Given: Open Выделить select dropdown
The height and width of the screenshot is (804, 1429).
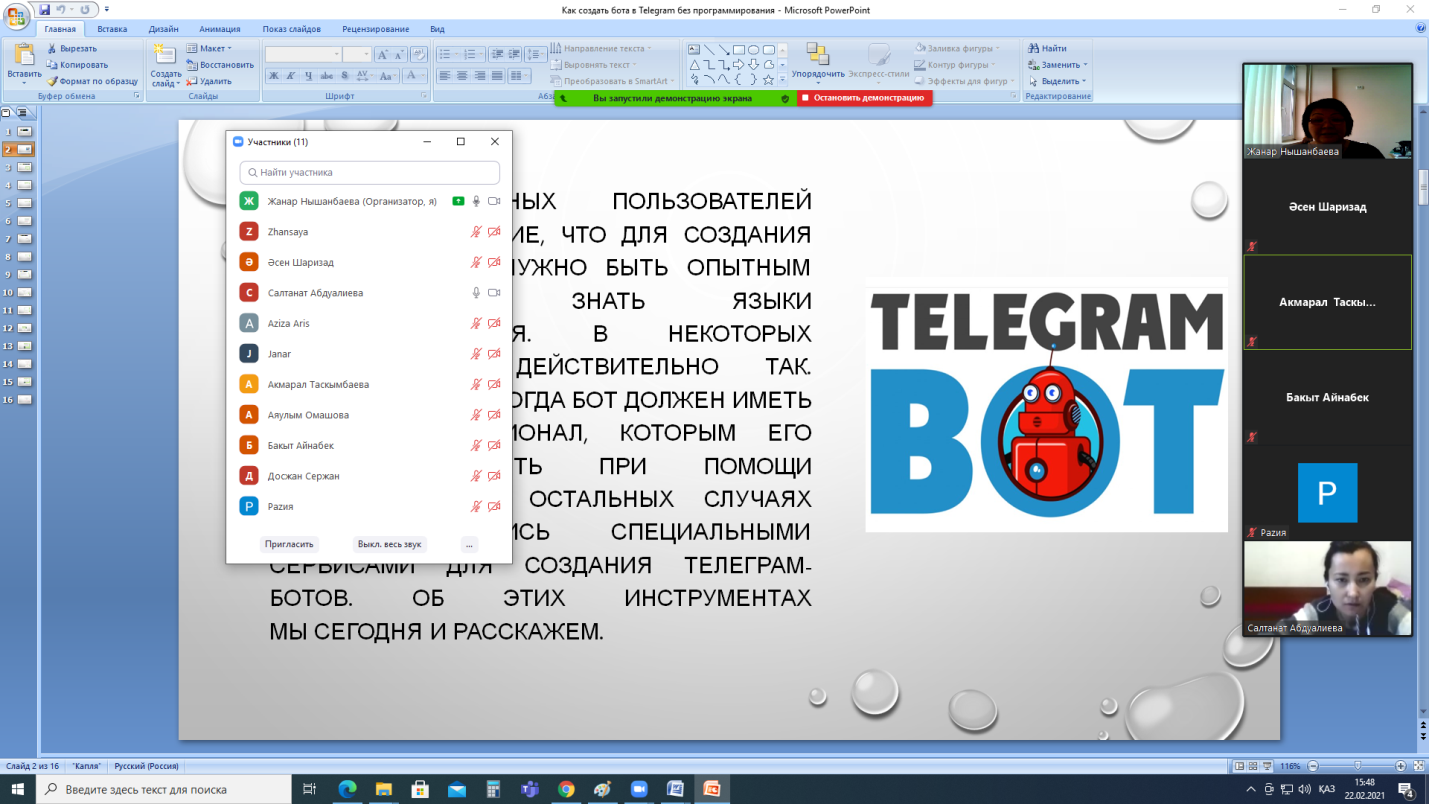Looking at the screenshot, I should [x=1056, y=81].
